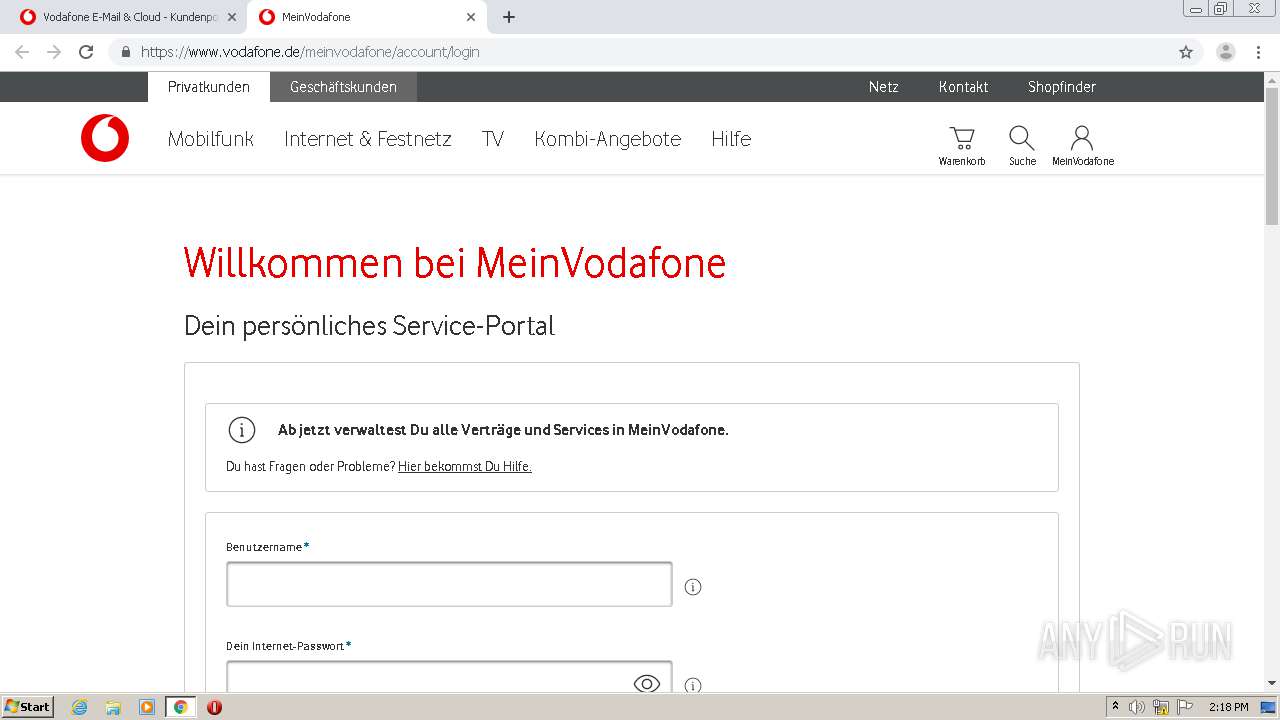Screen dimensions: 1280x720
Task: Open the Mobilfunk menu
Action: [x=211, y=139]
